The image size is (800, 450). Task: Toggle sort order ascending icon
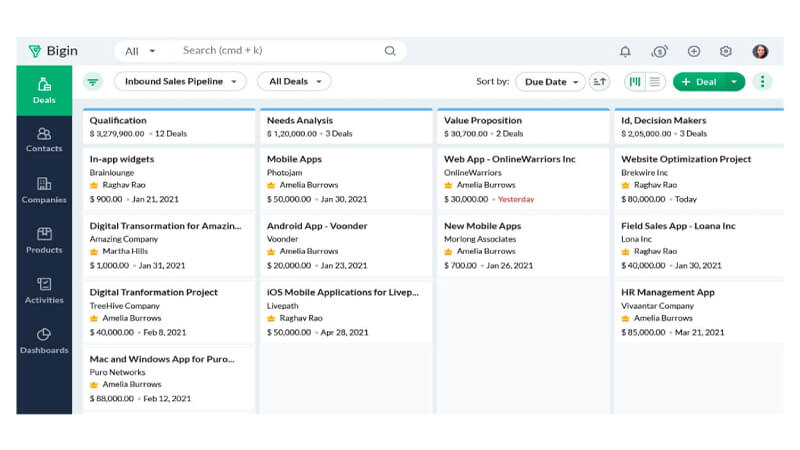599,82
